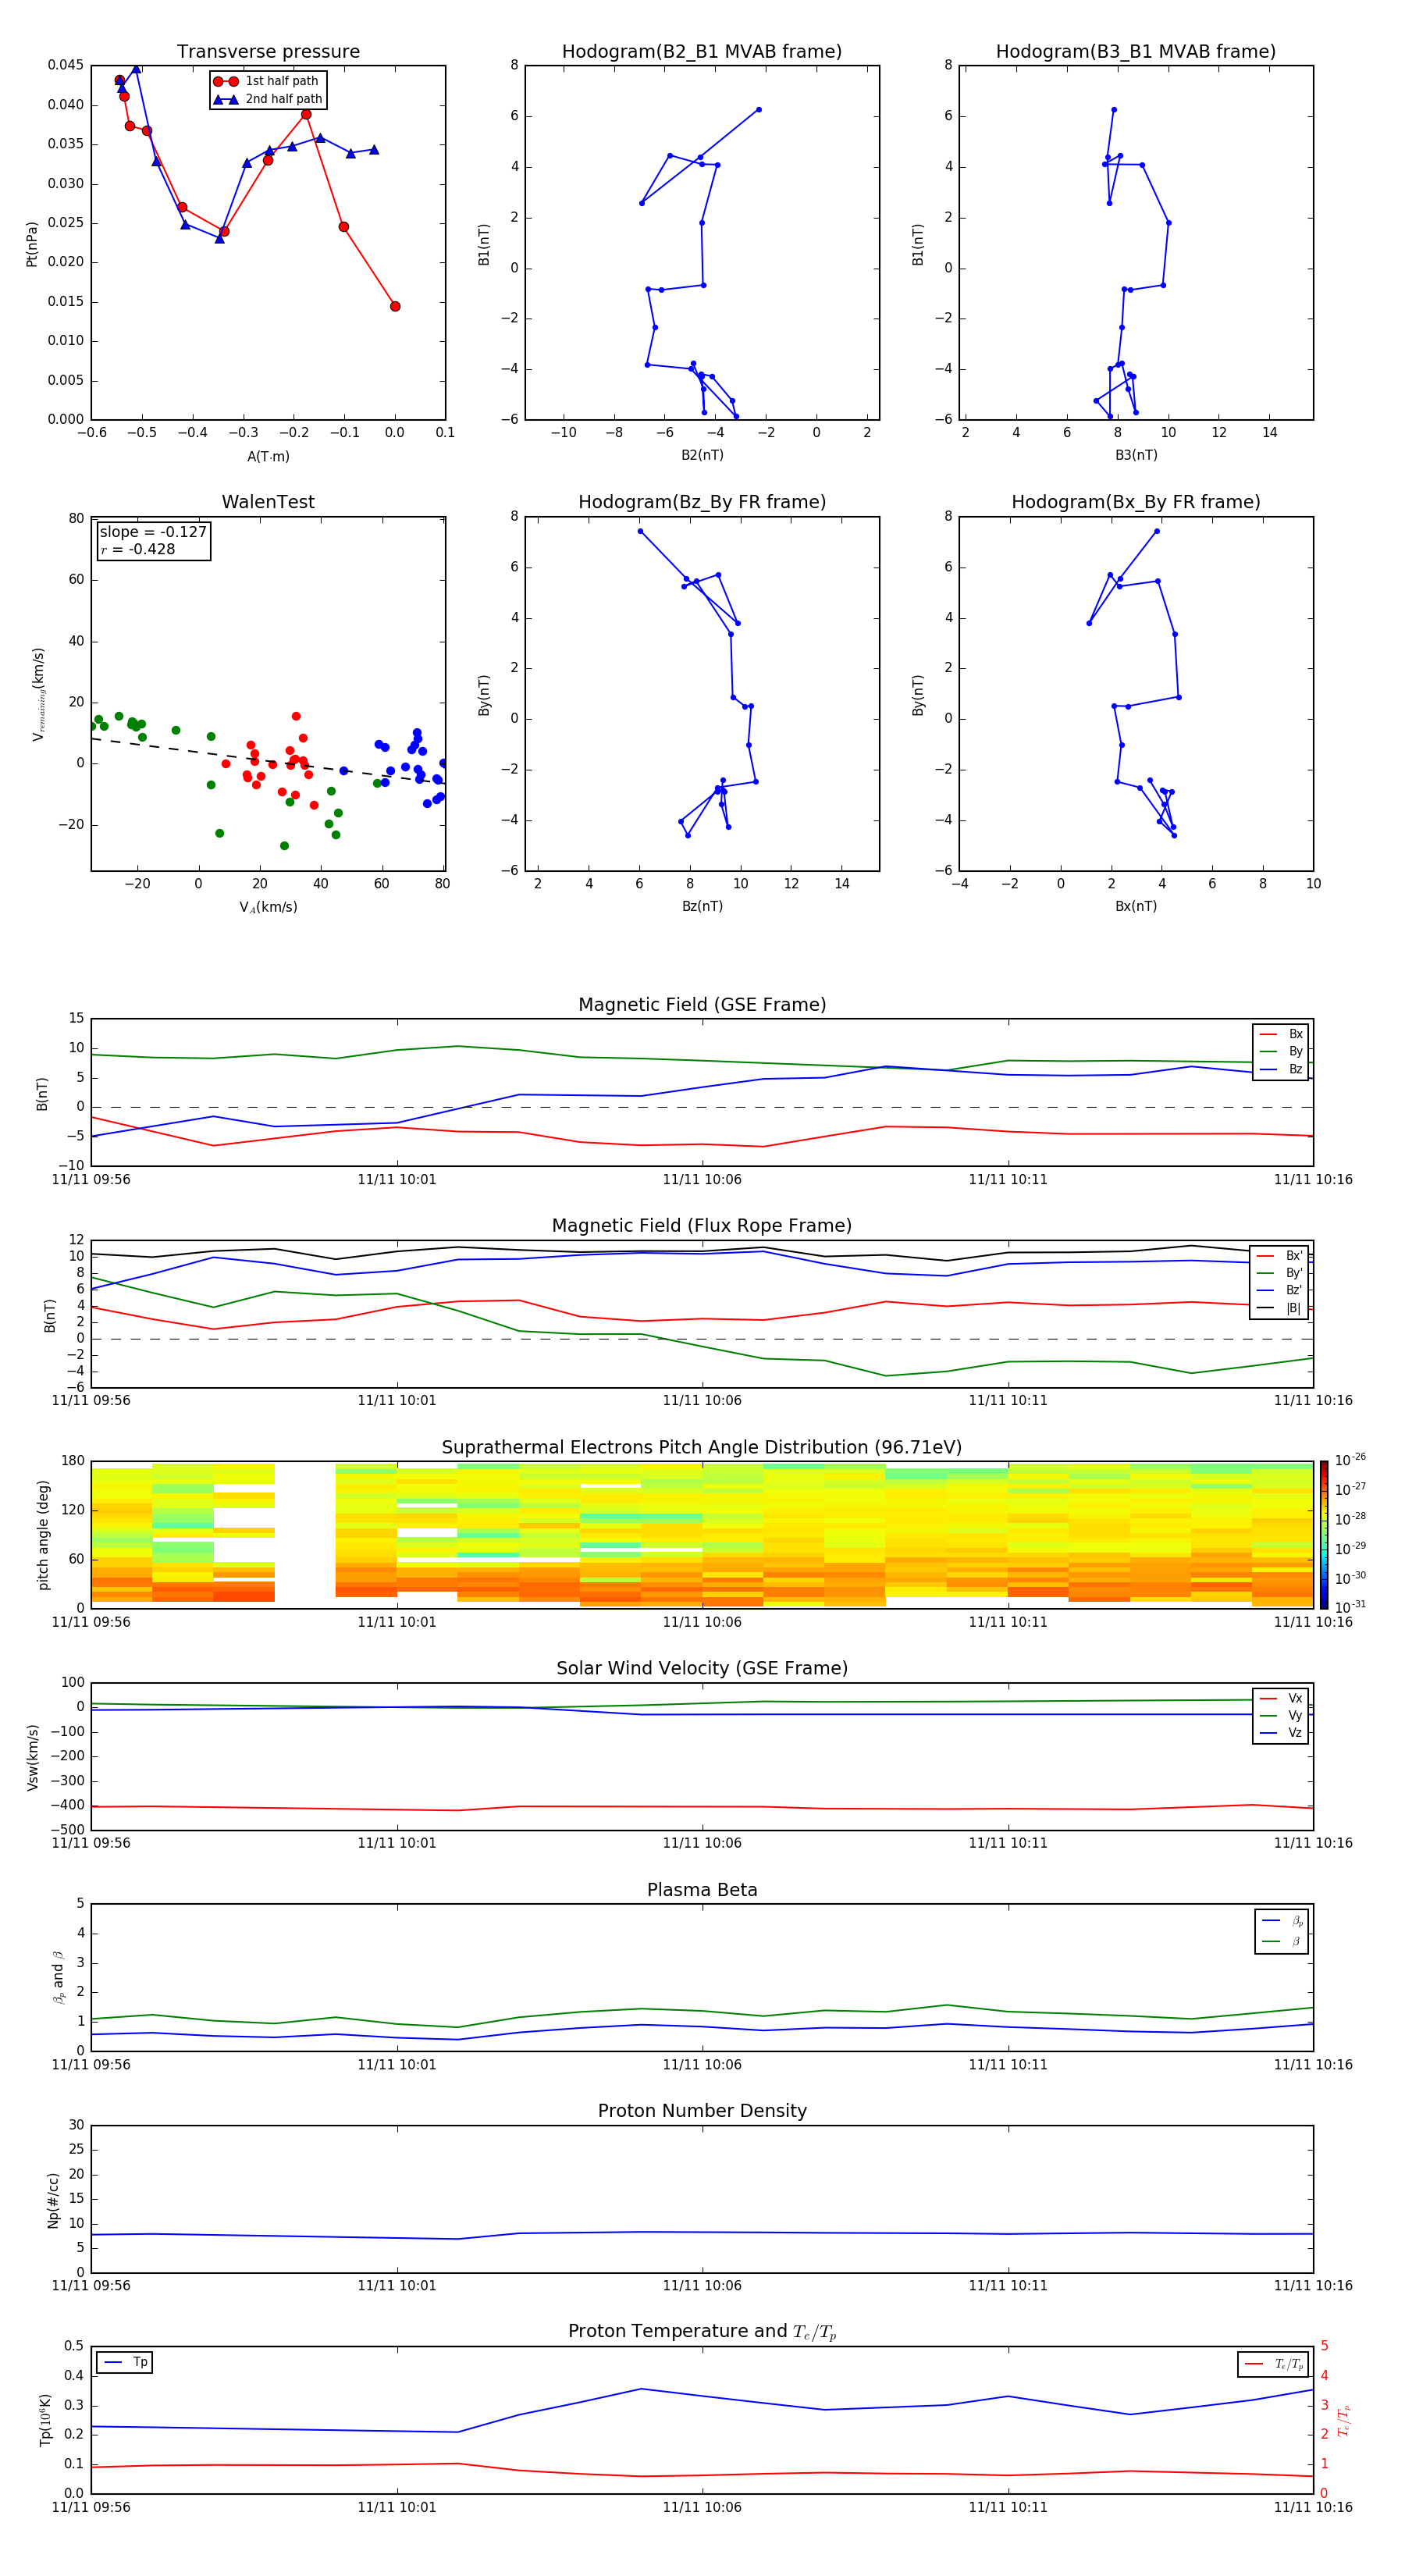Click the 'Proton Number Density' title
1405x2576 pixels.
pos(702,2111)
